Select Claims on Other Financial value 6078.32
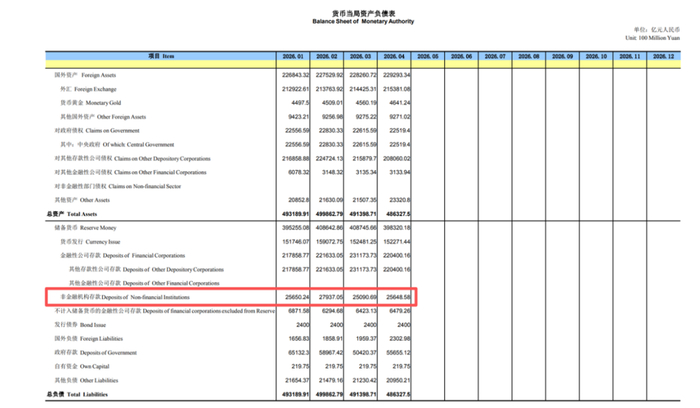The height and width of the screenshot is (408, 700). point(299,172)
